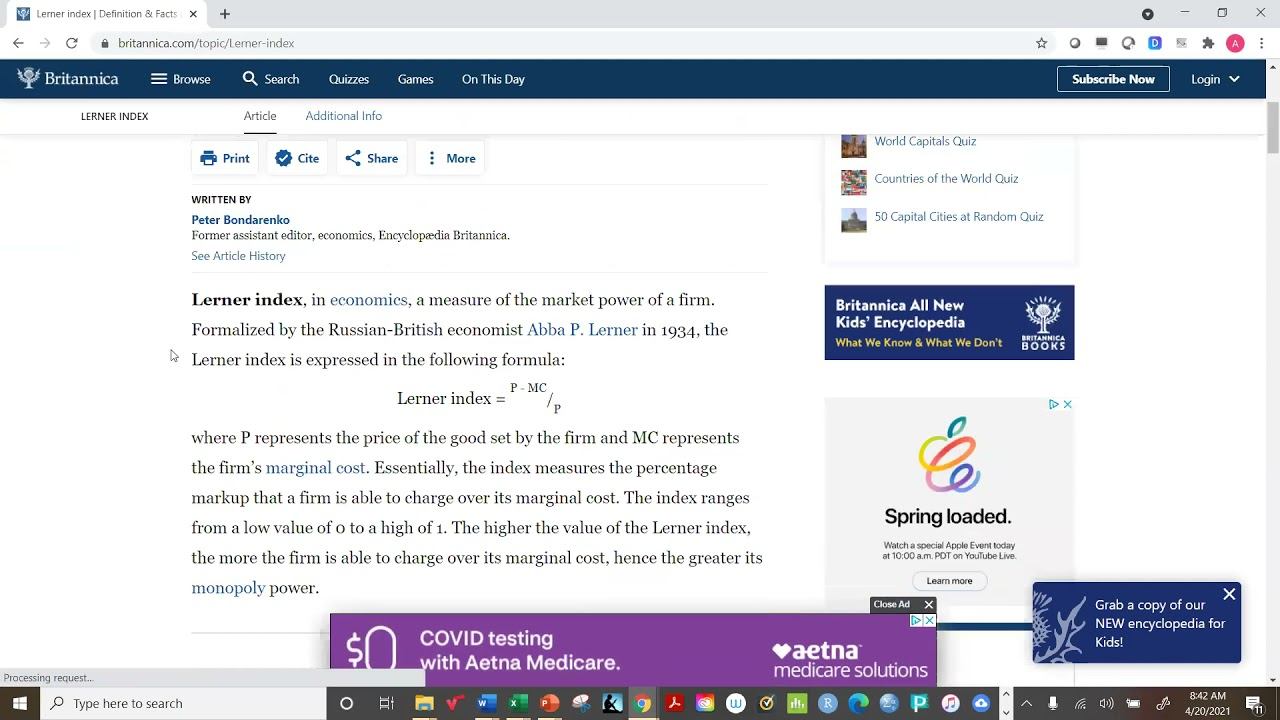Go to Games
This screenshot has width=1280, height=720.
click(x=415, y=79)
